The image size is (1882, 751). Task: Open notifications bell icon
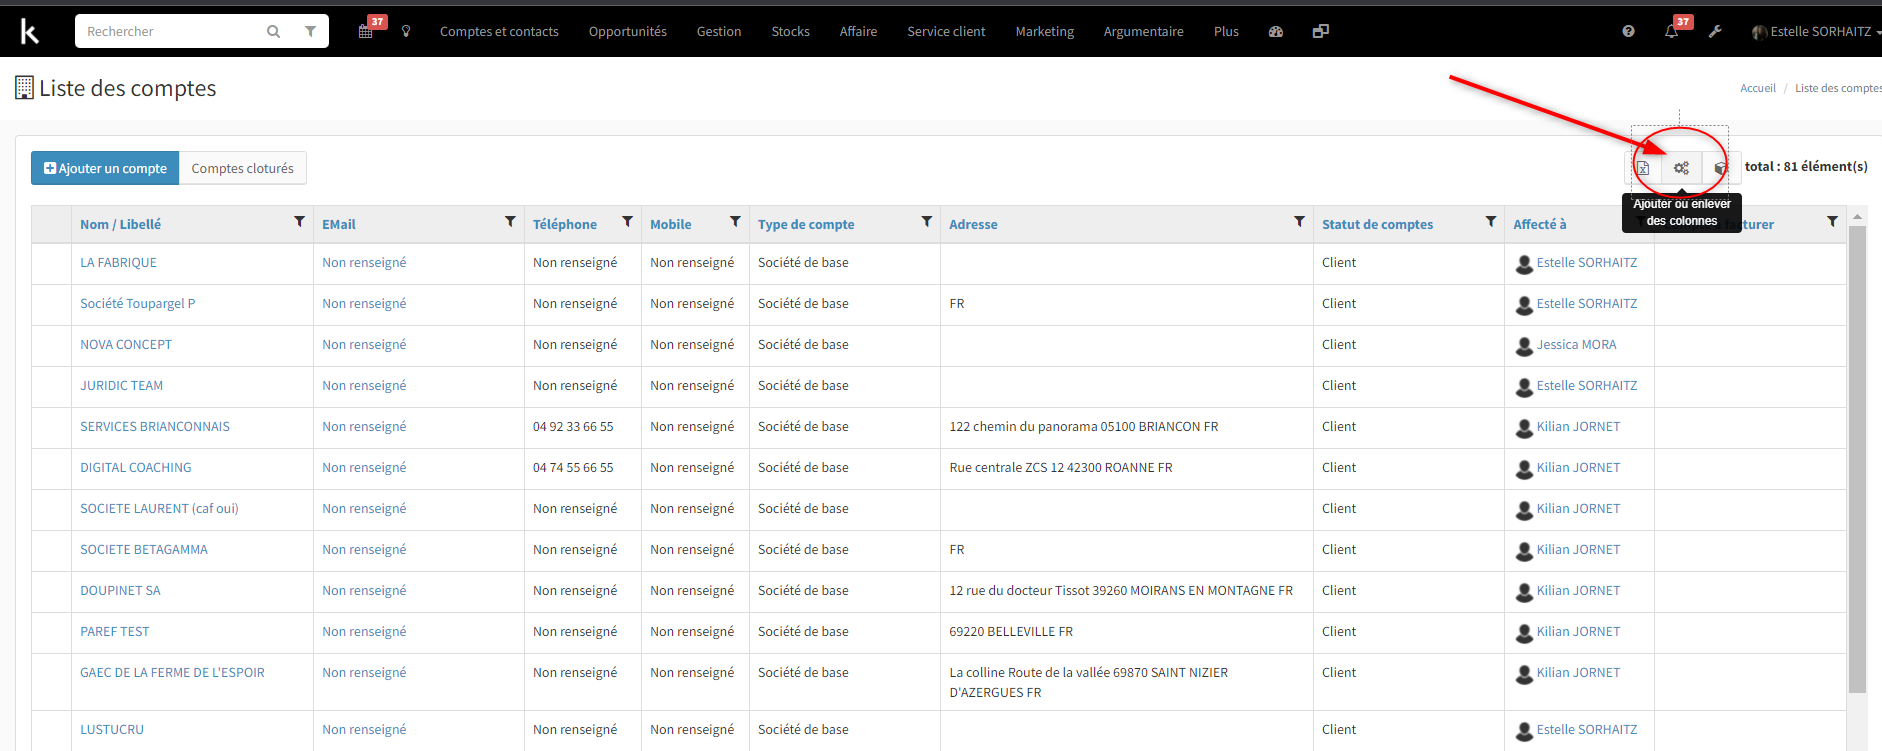pyautogui.click(x=1671, y=32)
